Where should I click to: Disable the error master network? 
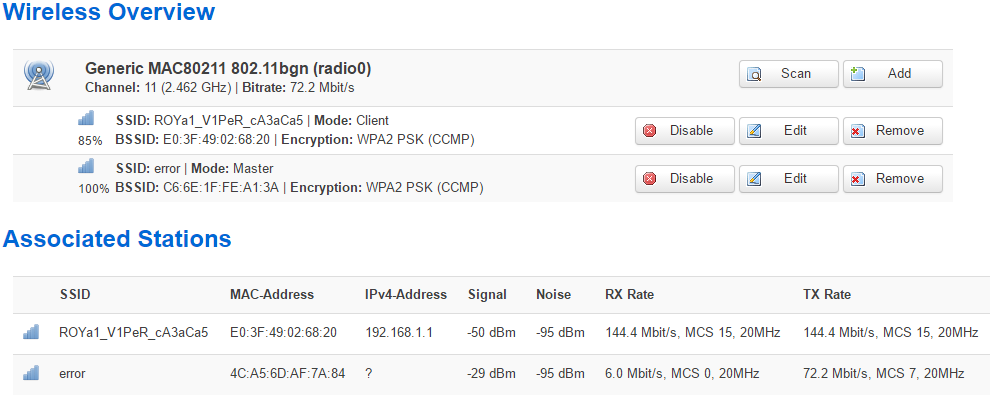click(684, 179)
